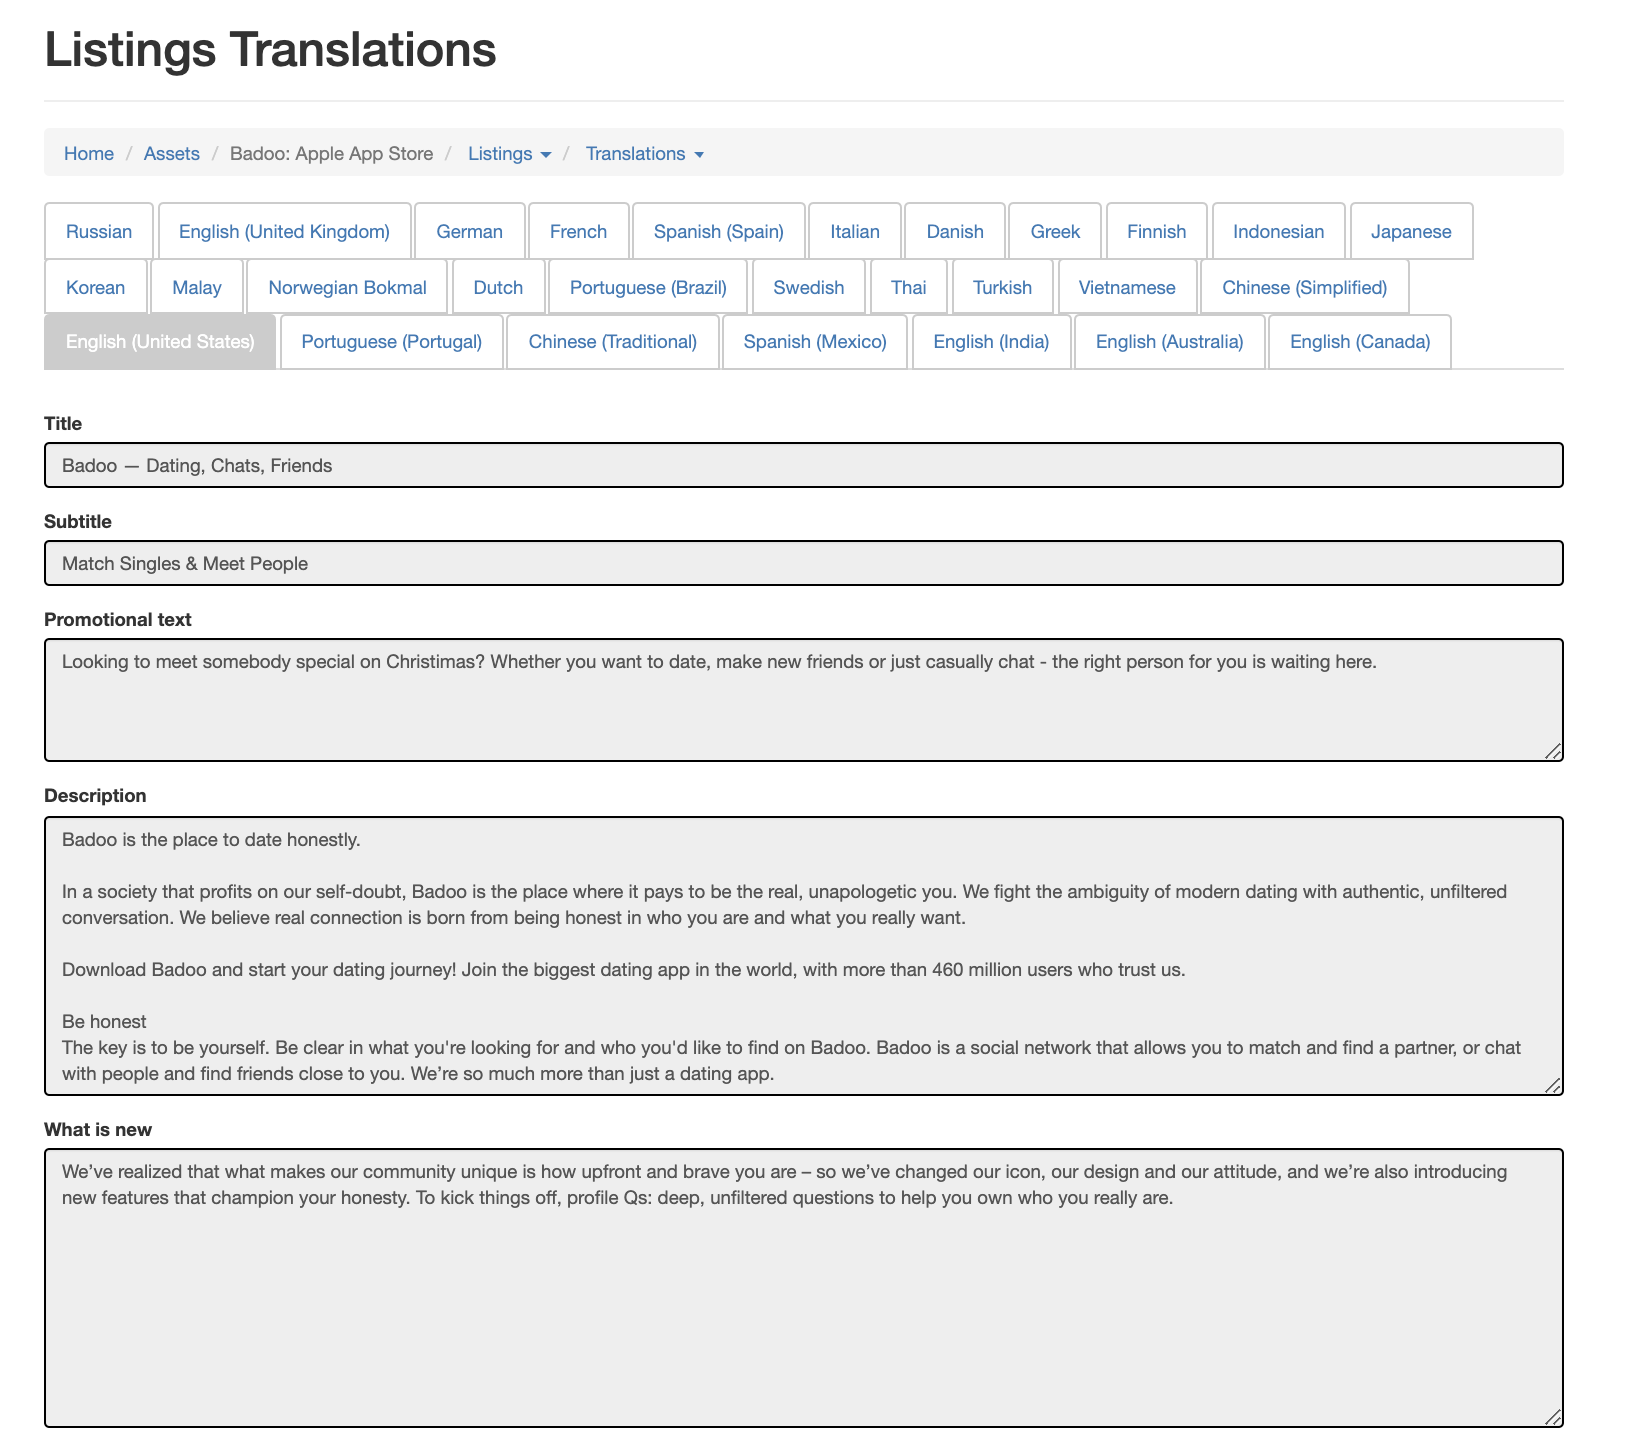Select the Italian tab
This screenshot has height=1444, width=1644.
coord(855,231)
